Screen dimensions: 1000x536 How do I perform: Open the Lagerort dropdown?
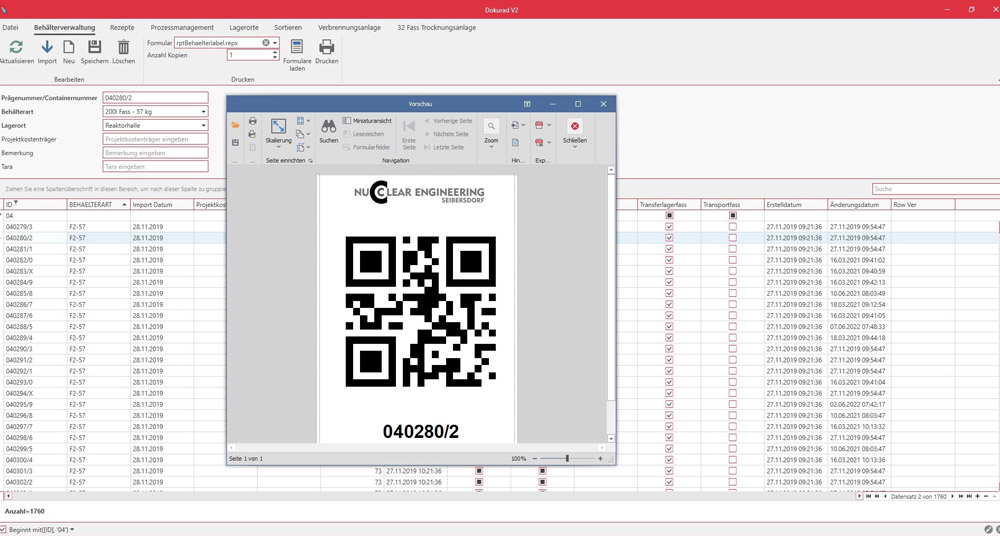pos(203,126)
